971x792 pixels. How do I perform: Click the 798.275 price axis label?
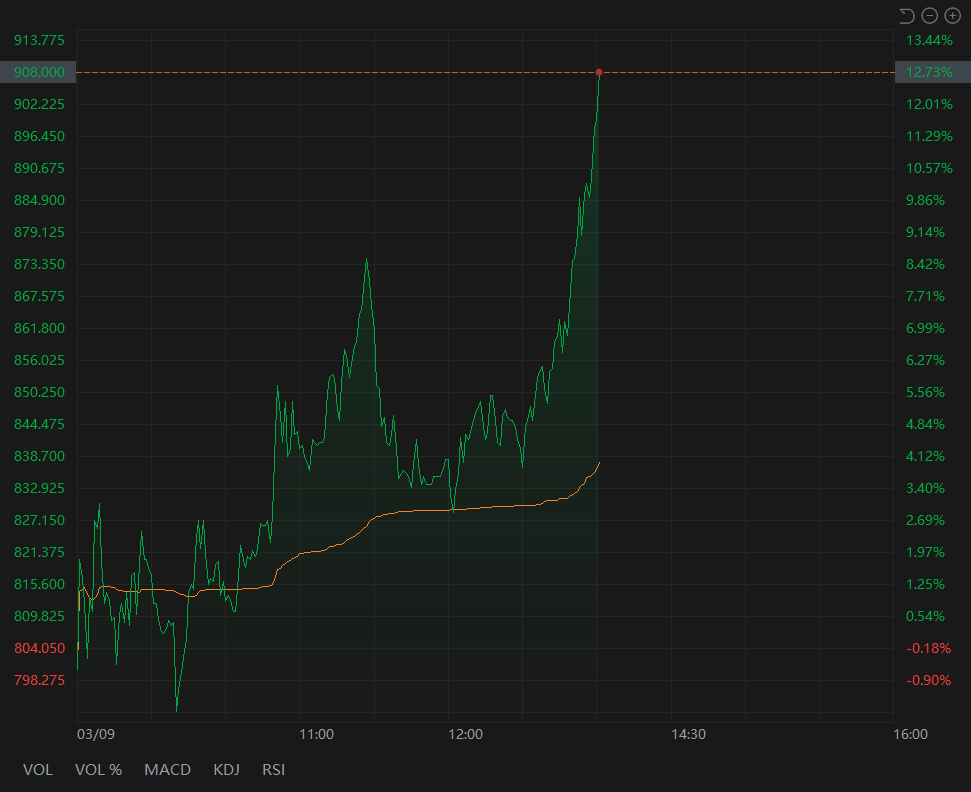39,681
